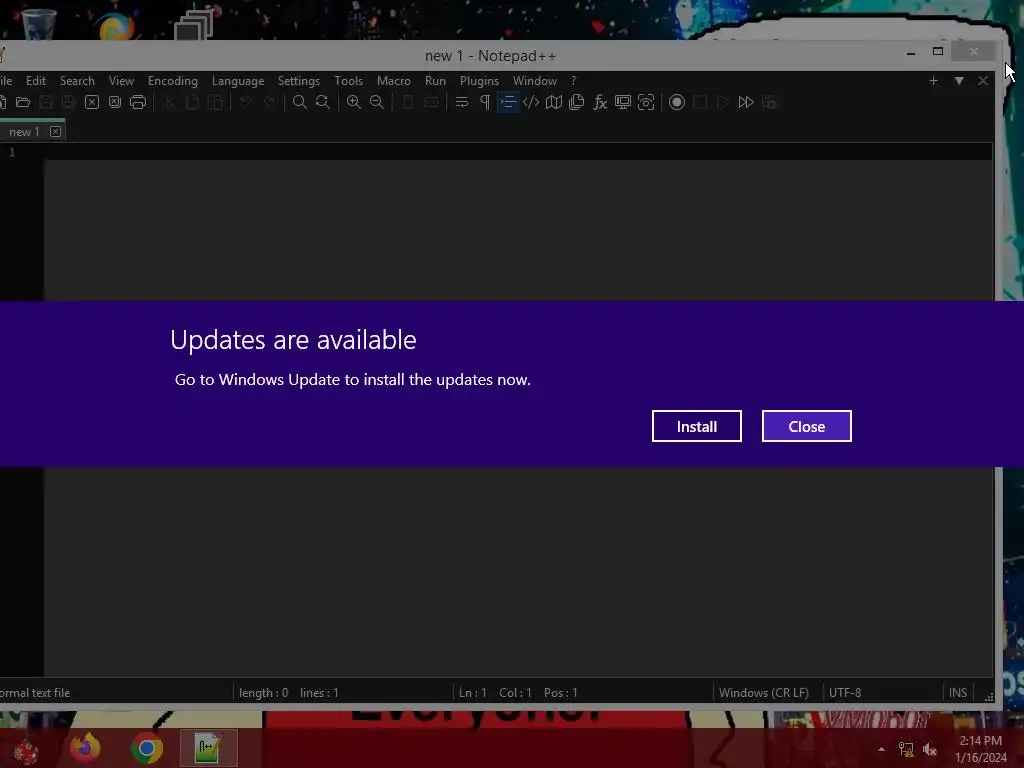1024x768 pixels.
Task: Click the Open file toolbar icon
Action: click(23, 102)
